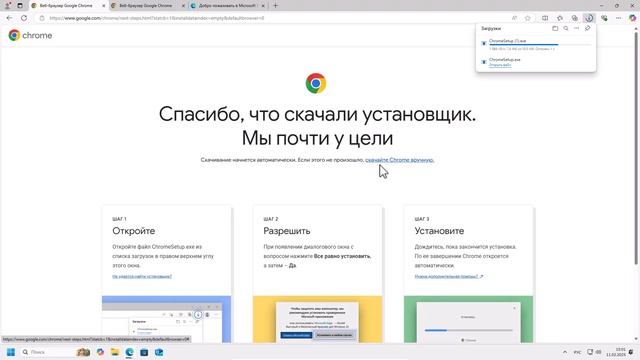Add page to favorites star
The image size is (640, 360).
pyautogui.click(x=528, y=18)
